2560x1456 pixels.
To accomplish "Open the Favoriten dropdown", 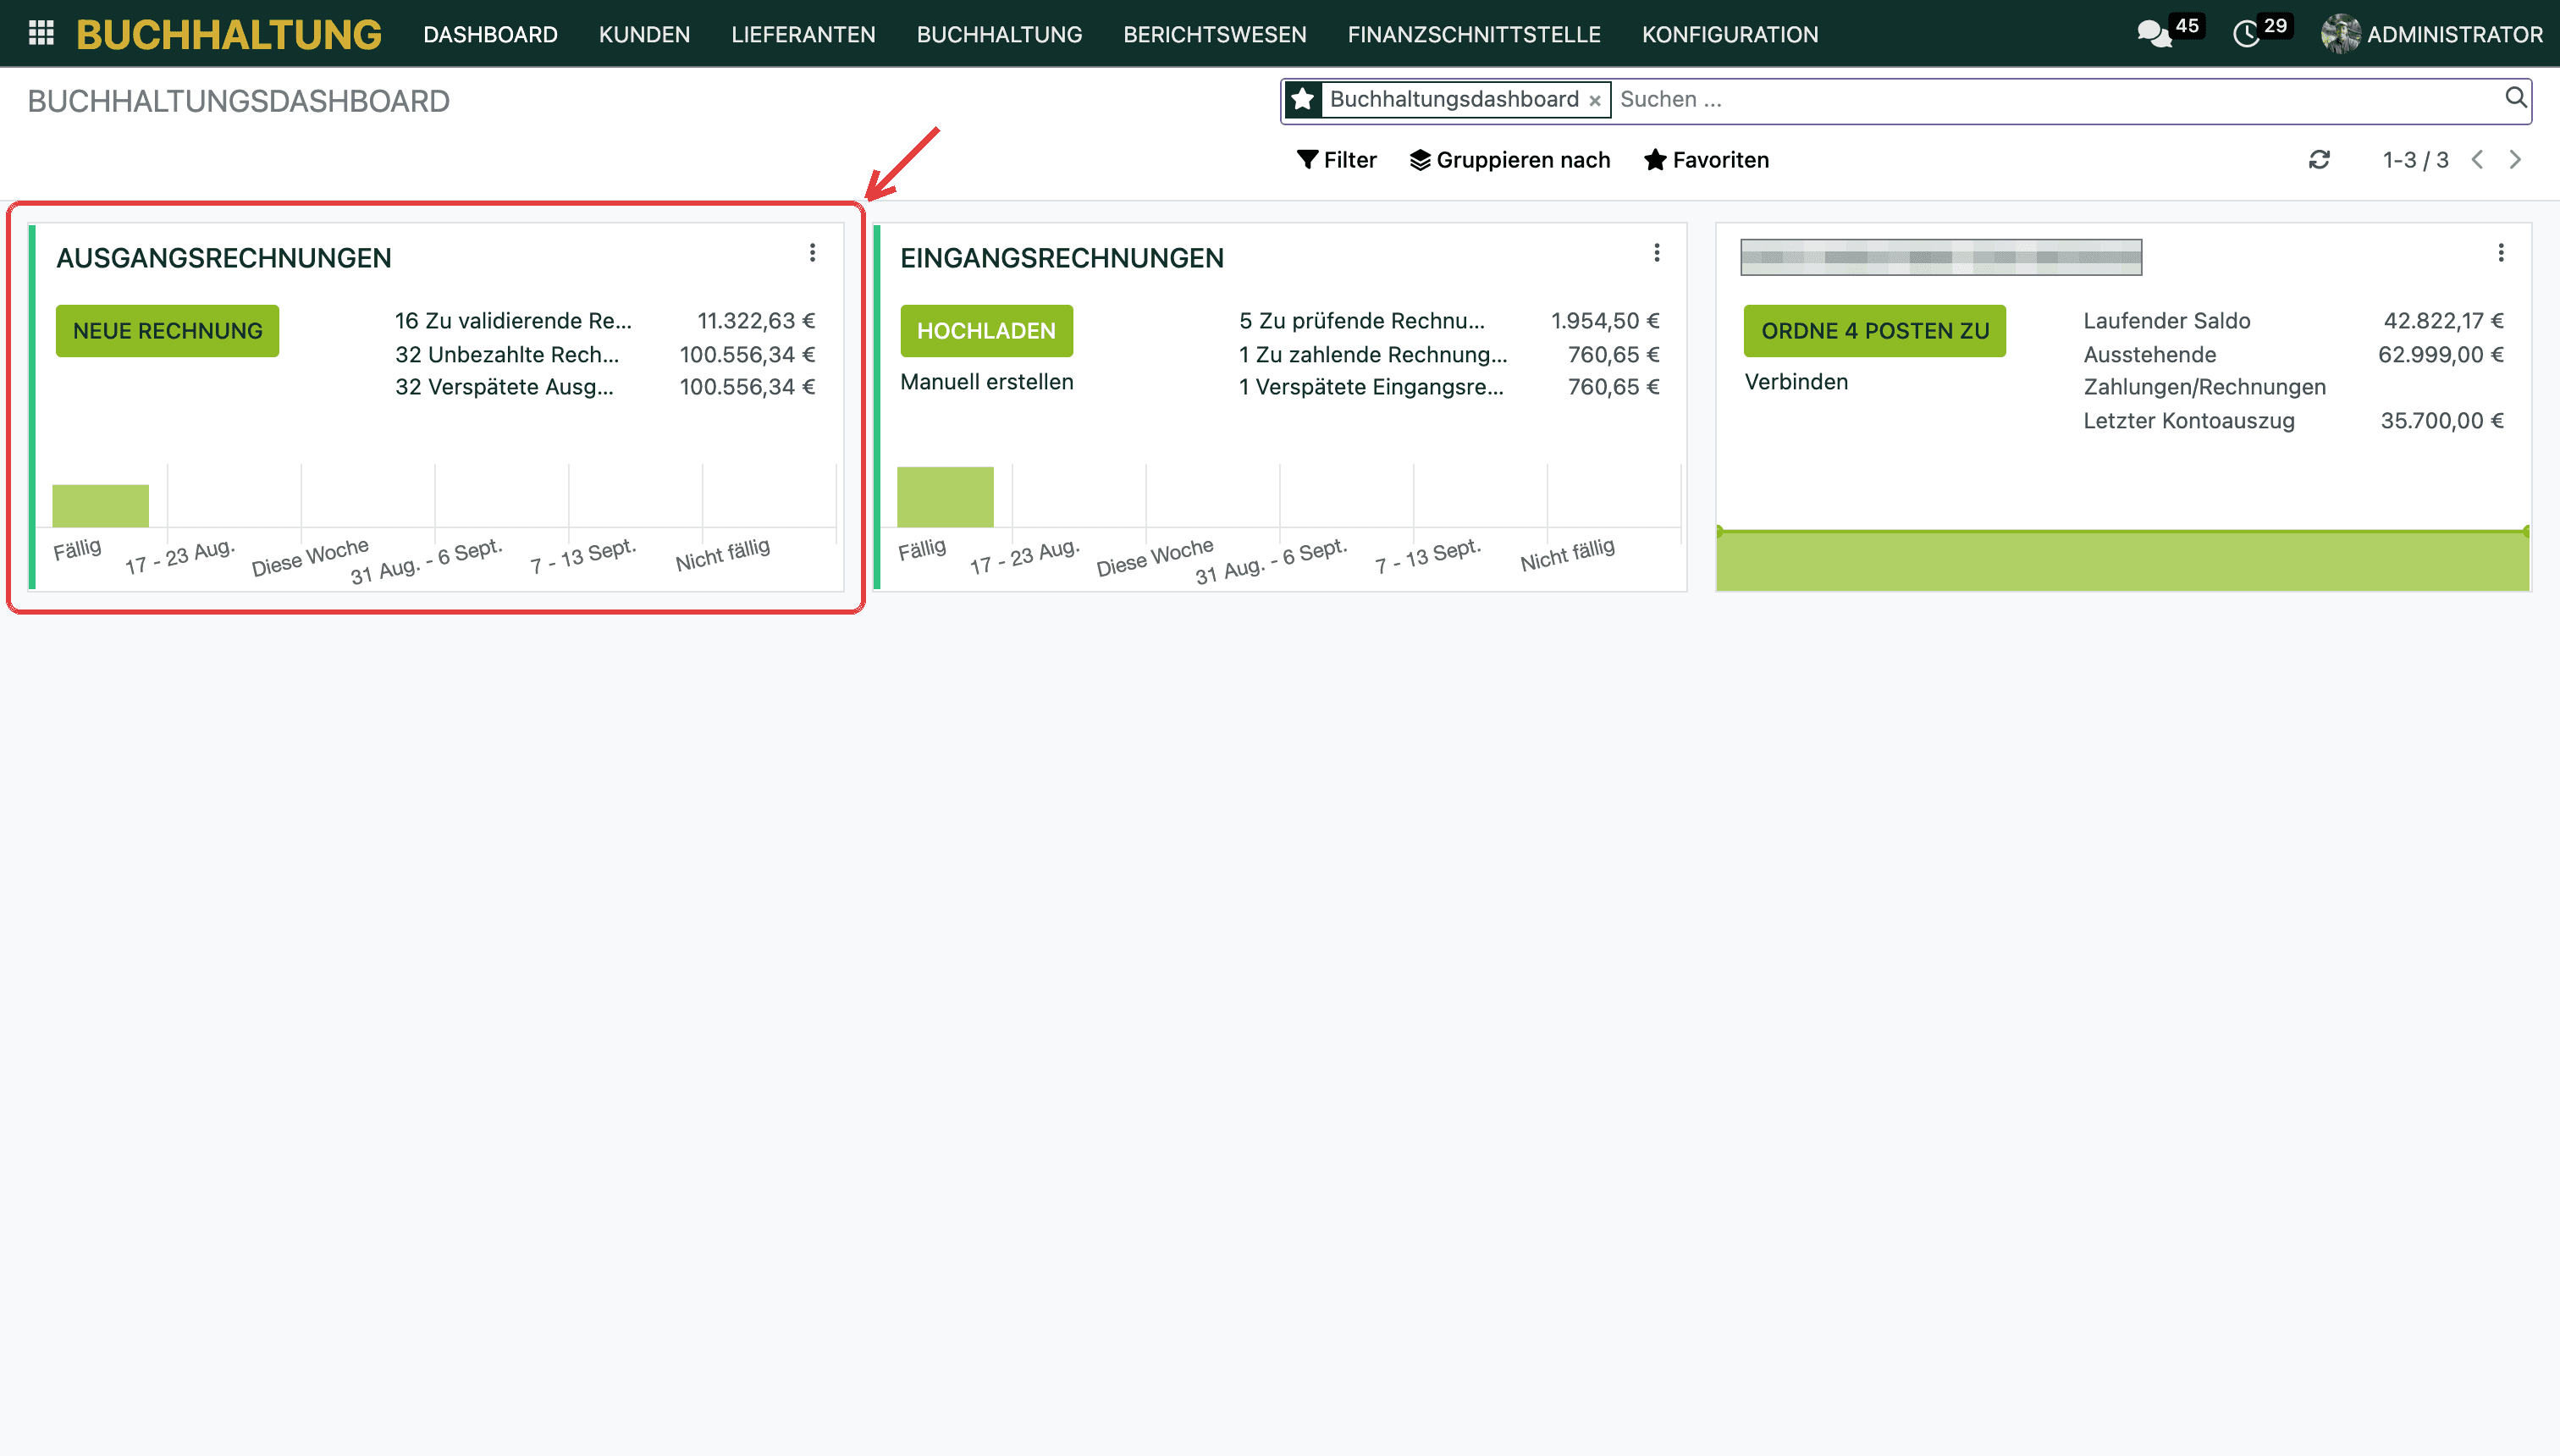I will pos(1706,160).
